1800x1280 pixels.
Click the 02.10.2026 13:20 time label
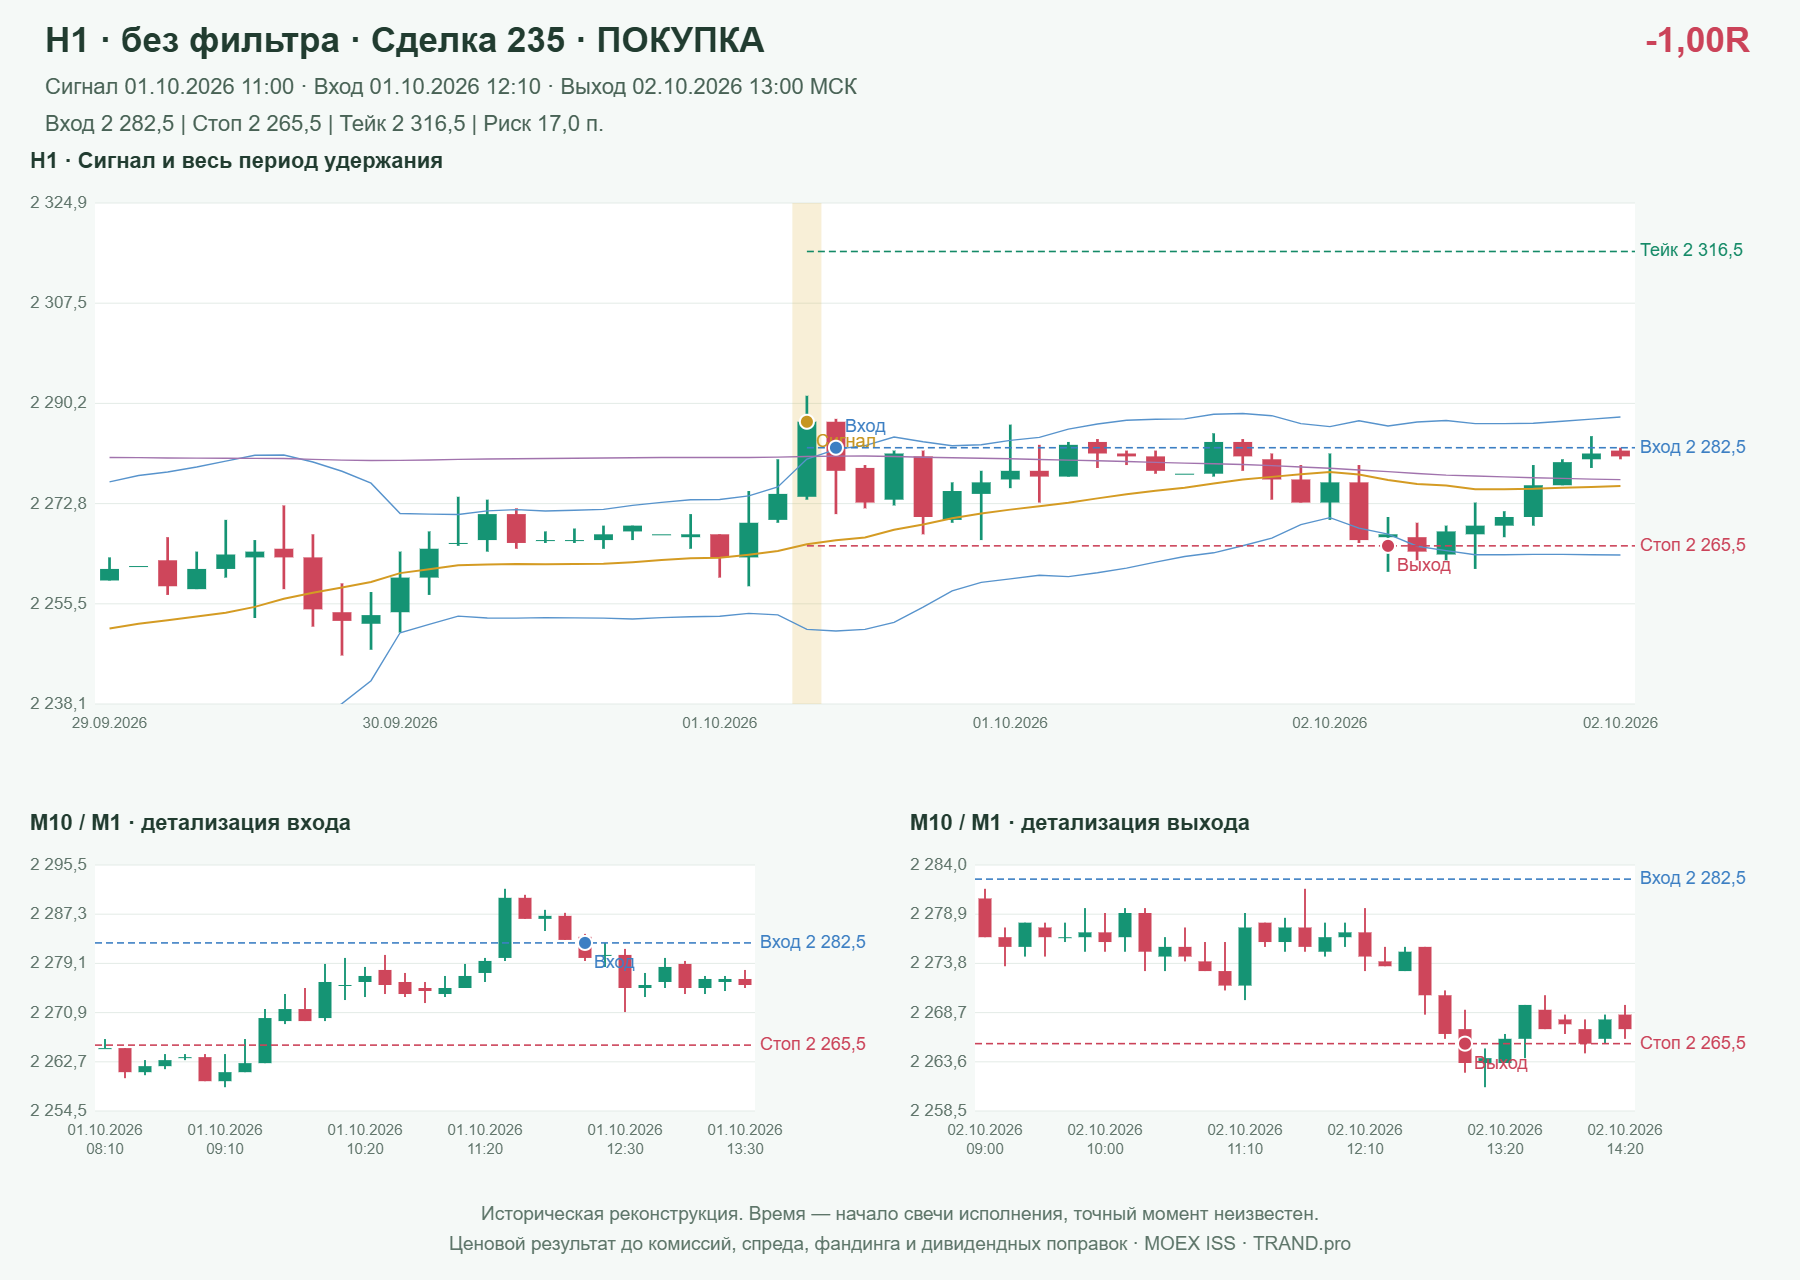click(1505, 1139)
